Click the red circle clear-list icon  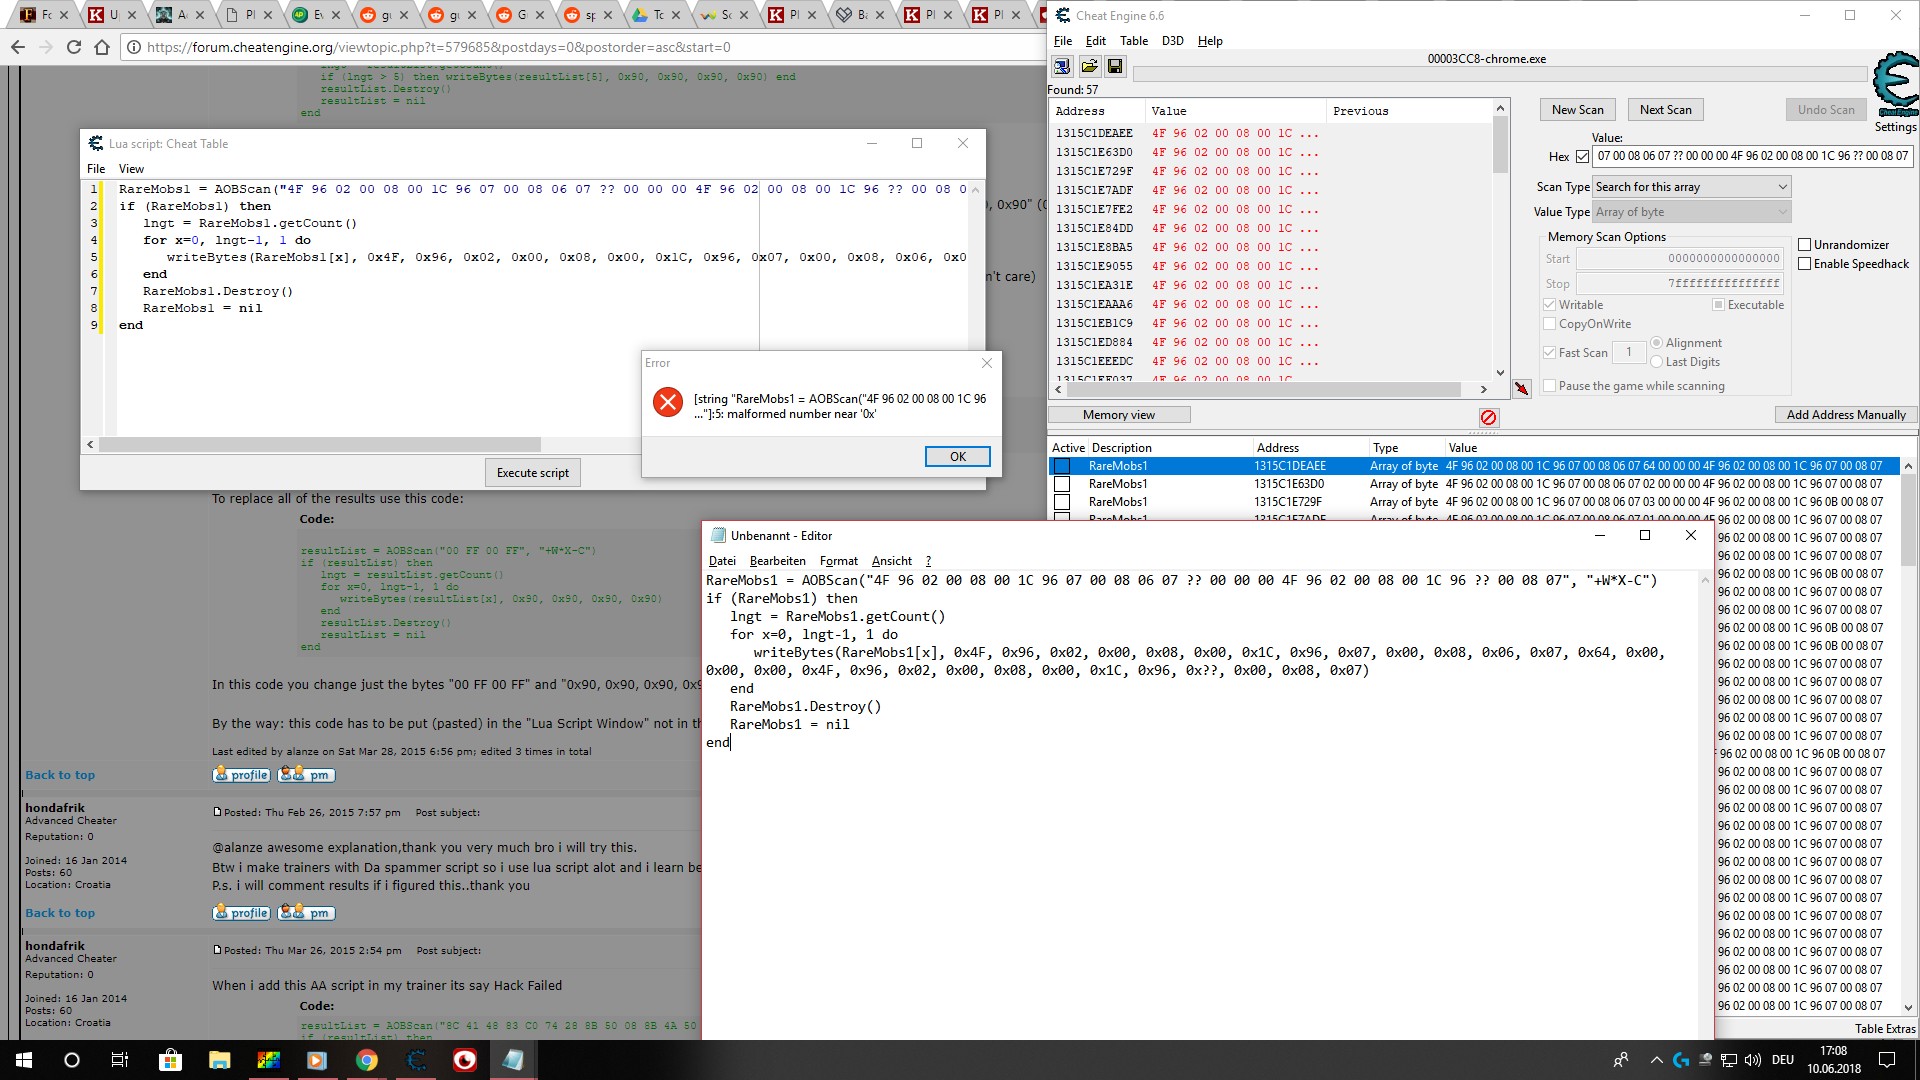pyautogui.click(x=1488, y=417)
